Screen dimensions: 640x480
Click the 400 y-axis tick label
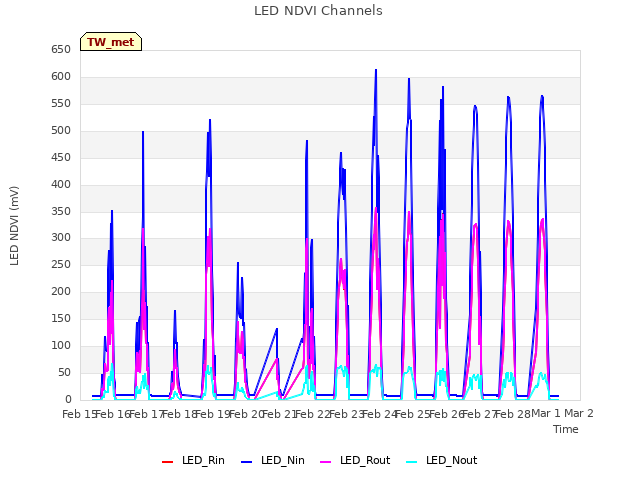[61, 184]
